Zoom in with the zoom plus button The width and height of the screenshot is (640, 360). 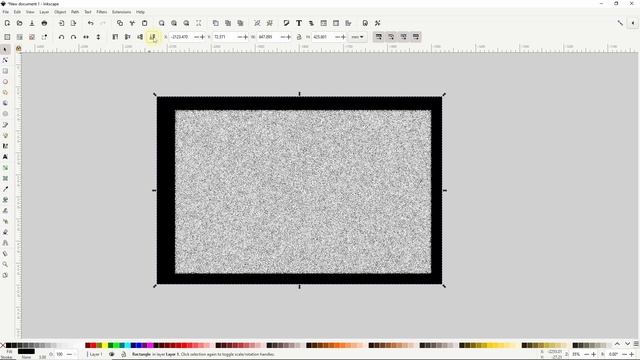(593, 354)
